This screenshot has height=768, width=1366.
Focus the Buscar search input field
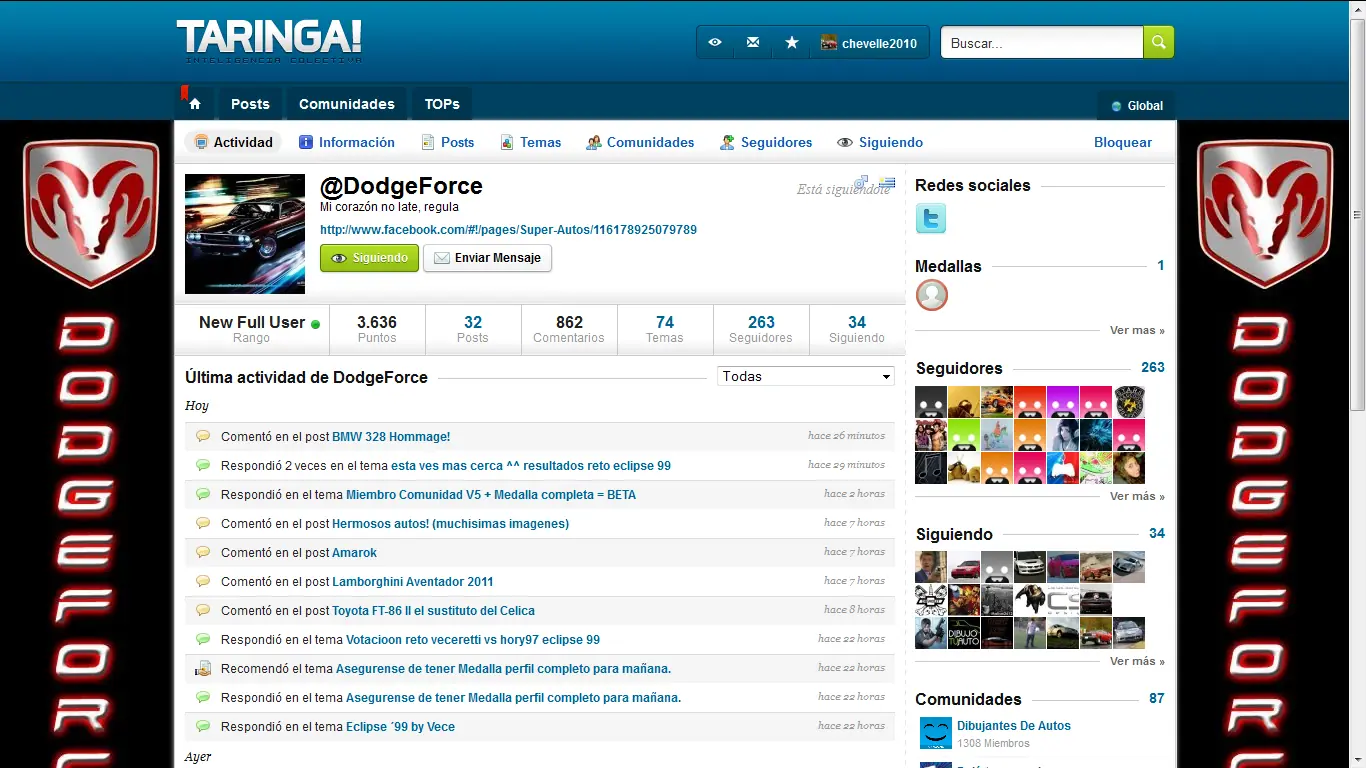(x=1042, y=42)
